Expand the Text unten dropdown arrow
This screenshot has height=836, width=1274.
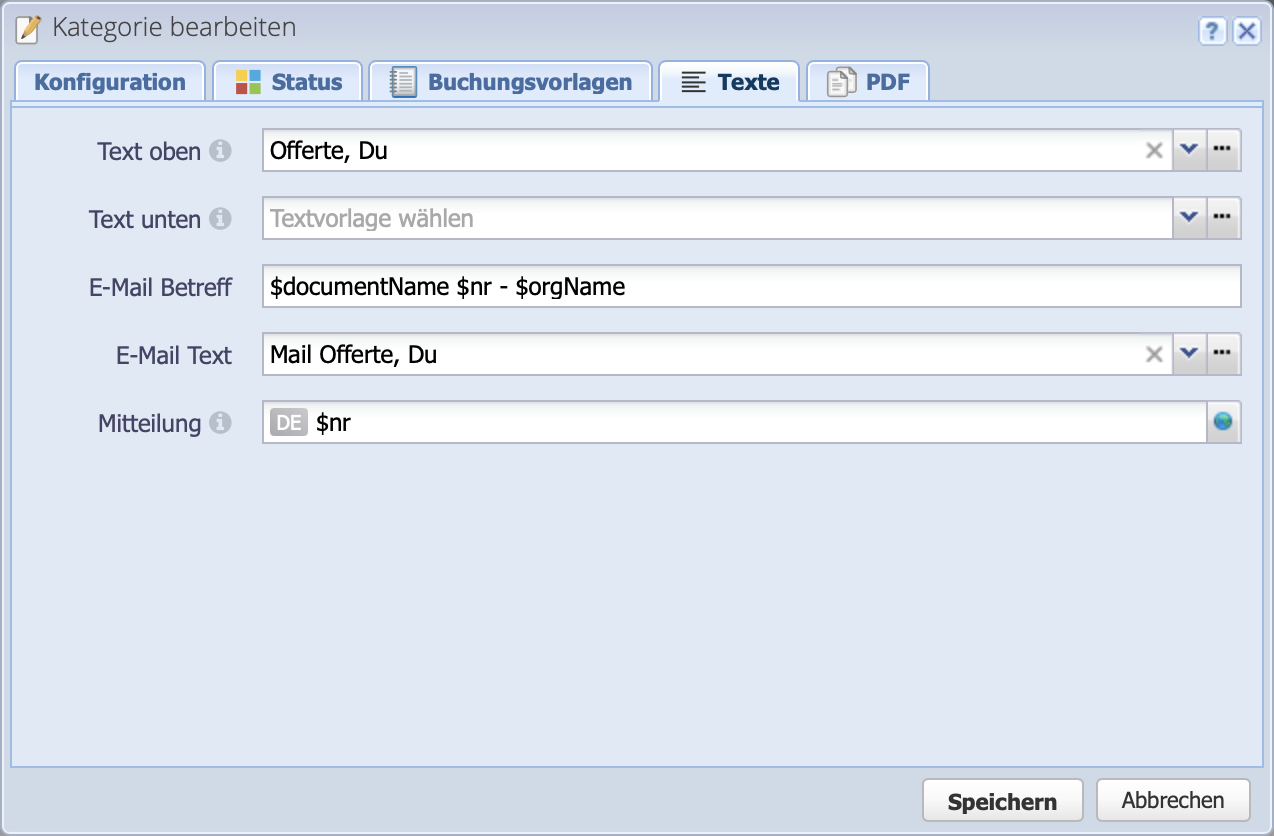[x=1189, y=219]
